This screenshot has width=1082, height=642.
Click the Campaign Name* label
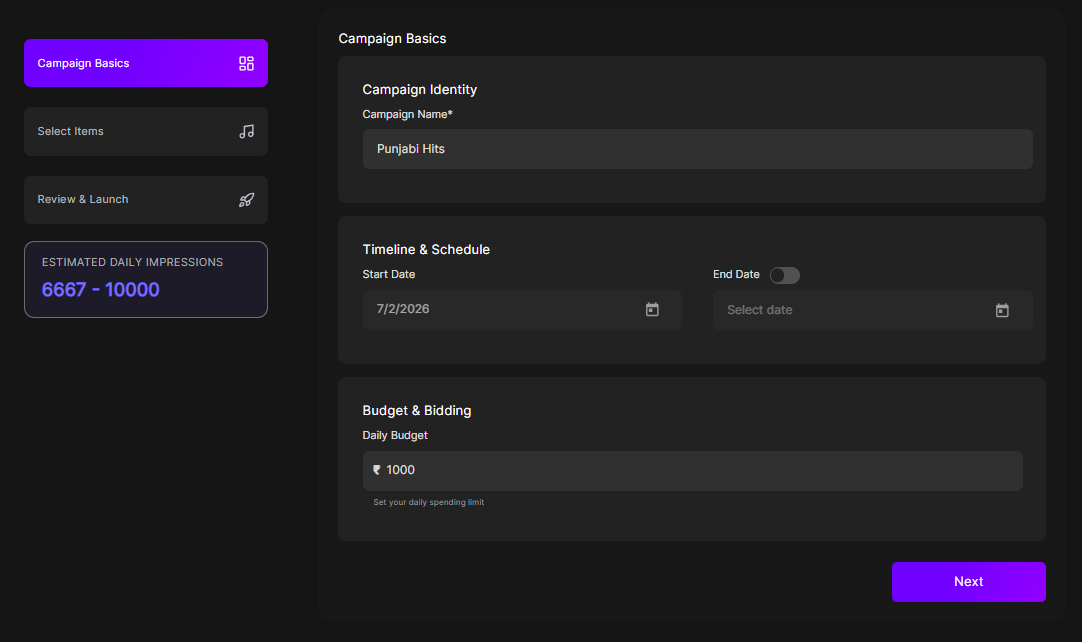point(407,115)
